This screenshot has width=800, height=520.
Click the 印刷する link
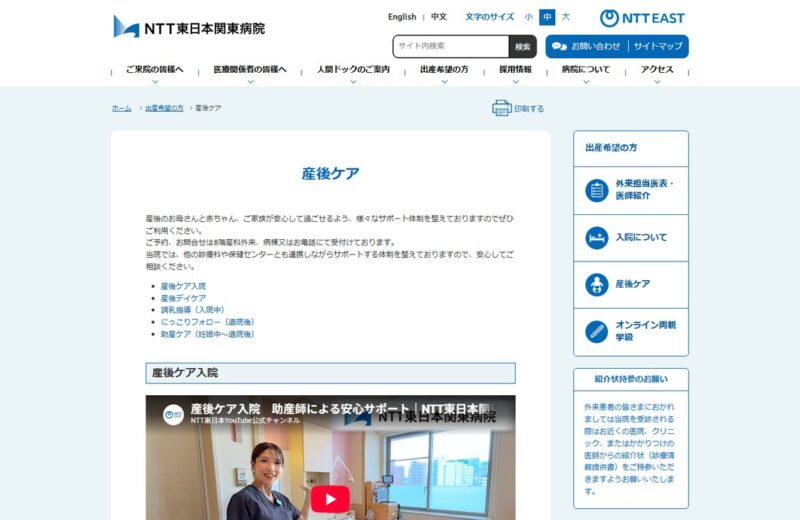point(529,109)
